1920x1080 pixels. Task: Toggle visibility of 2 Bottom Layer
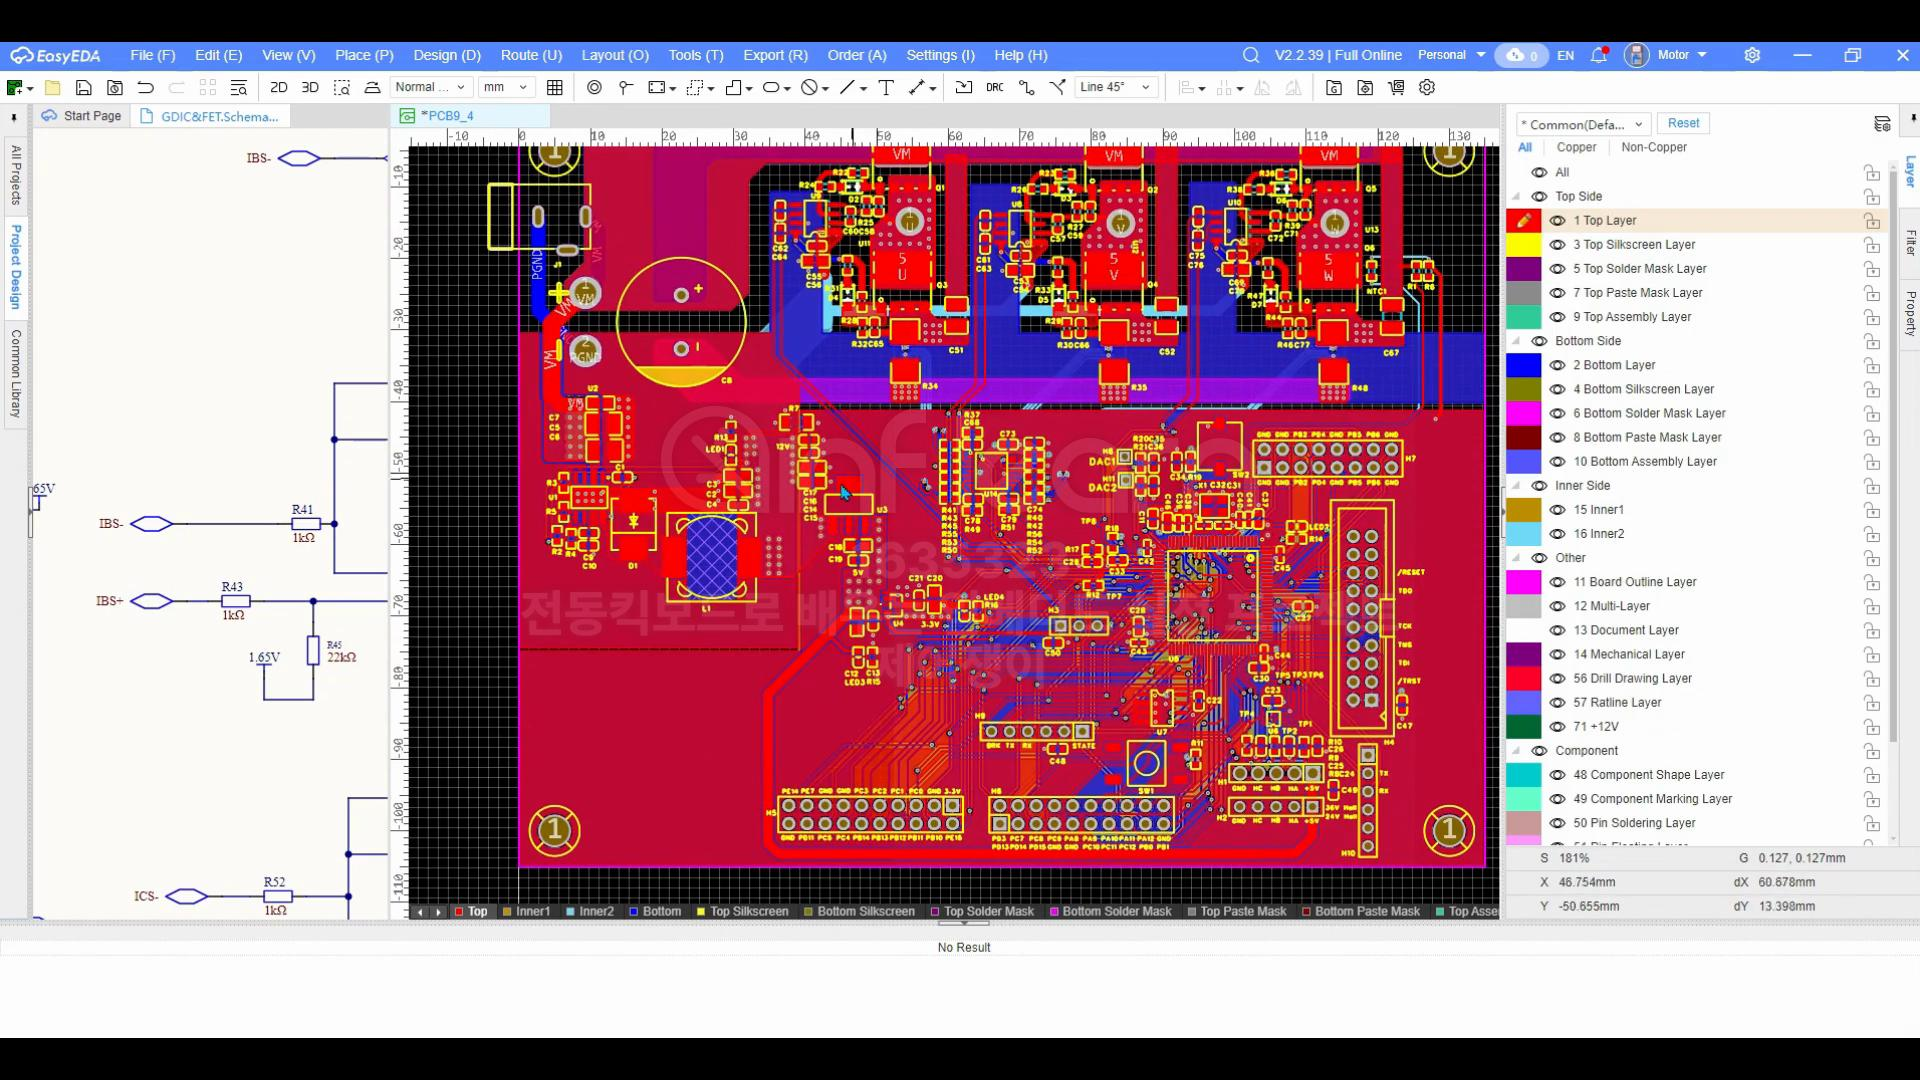[1557, 365]
